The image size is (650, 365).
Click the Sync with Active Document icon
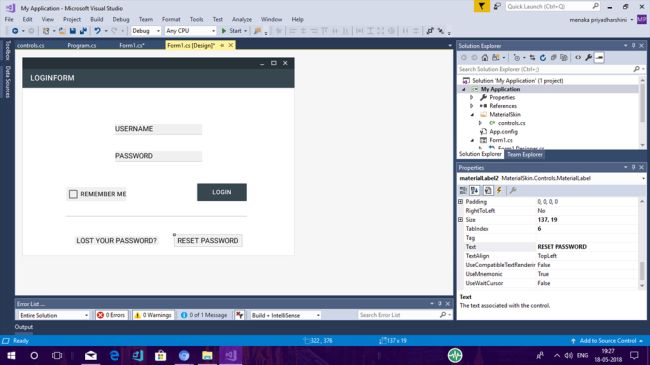tap(532, 58)
